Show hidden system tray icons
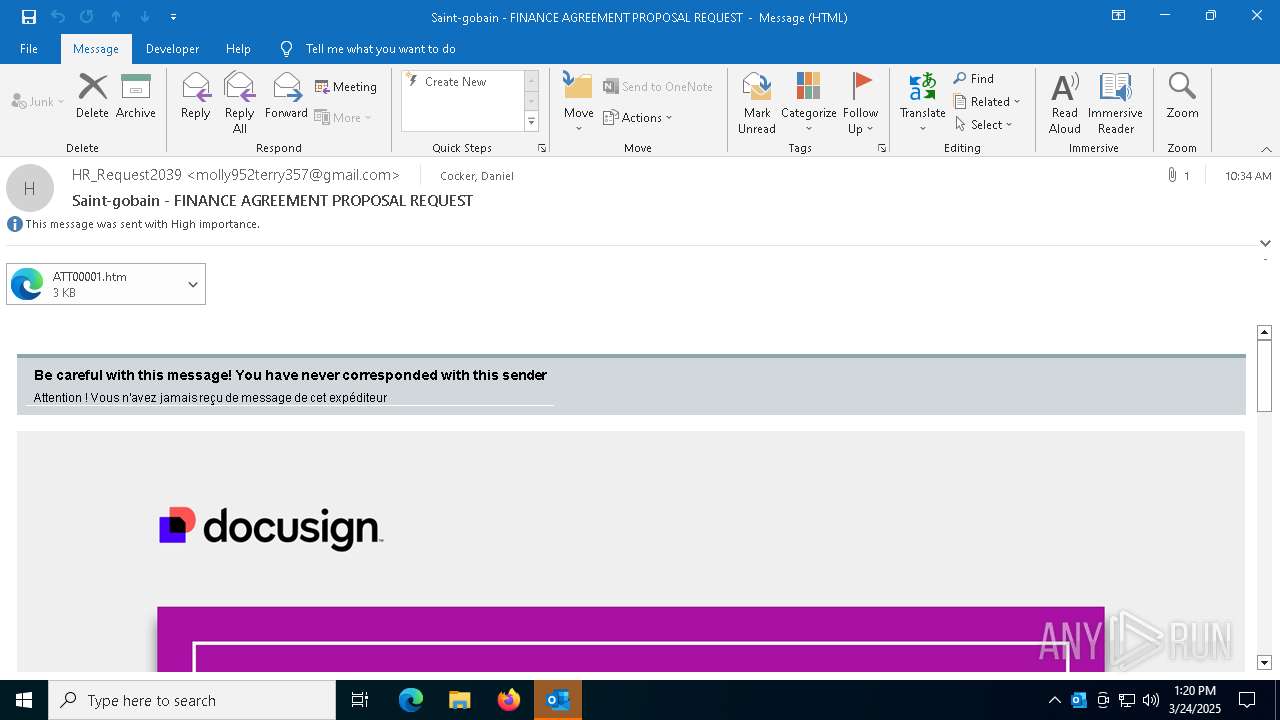Screen dimensions: 1280x720 1054,700
